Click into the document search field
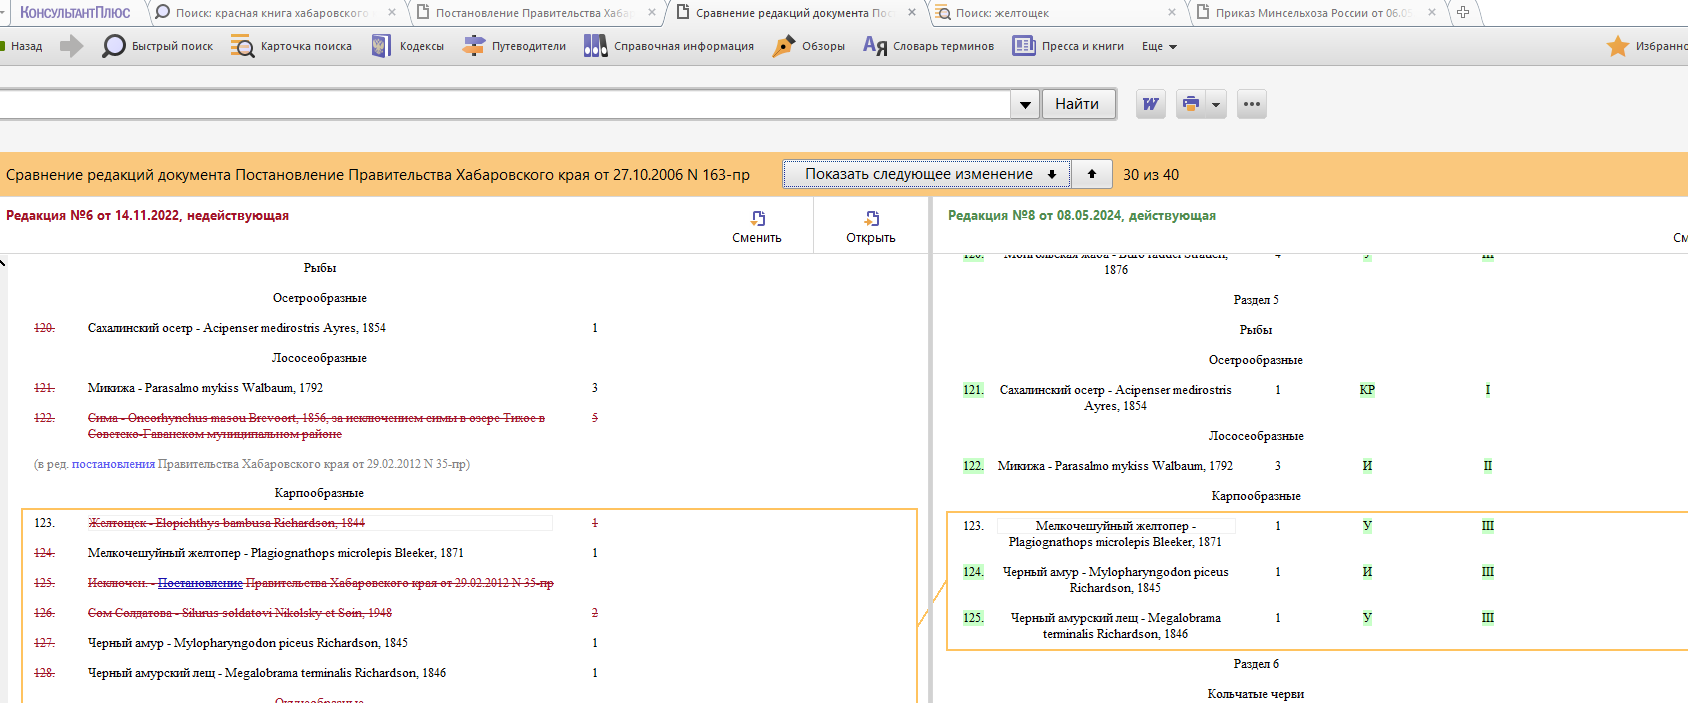 [x=500, y=105]
